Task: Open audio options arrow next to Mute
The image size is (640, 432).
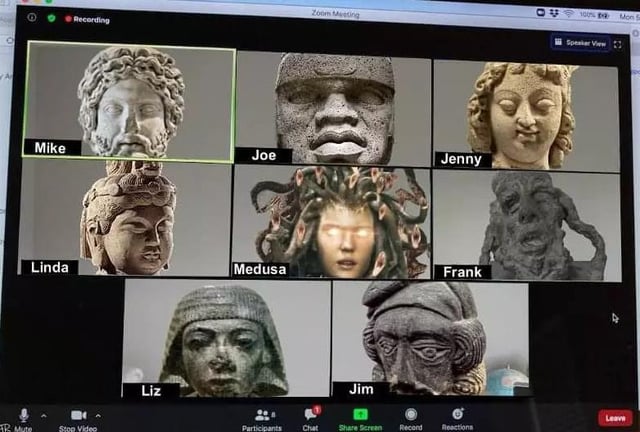Action: [44, 416]
